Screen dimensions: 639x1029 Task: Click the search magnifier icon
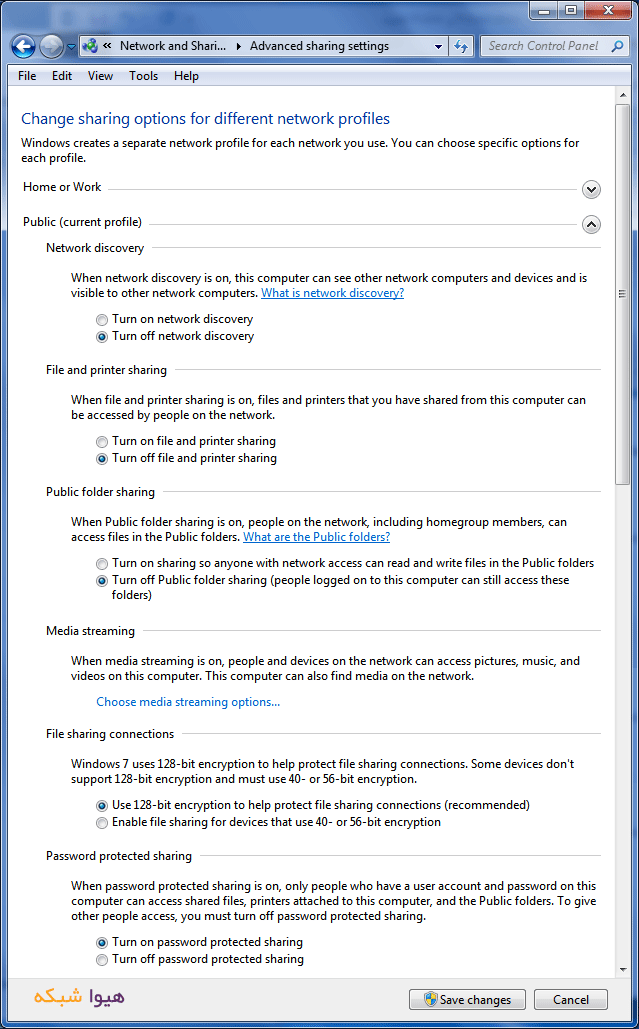tap(617, 46)
